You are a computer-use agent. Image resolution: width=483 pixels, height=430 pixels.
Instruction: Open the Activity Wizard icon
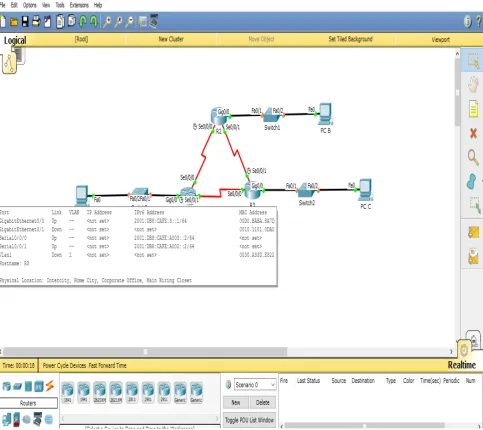click(47, 22)
